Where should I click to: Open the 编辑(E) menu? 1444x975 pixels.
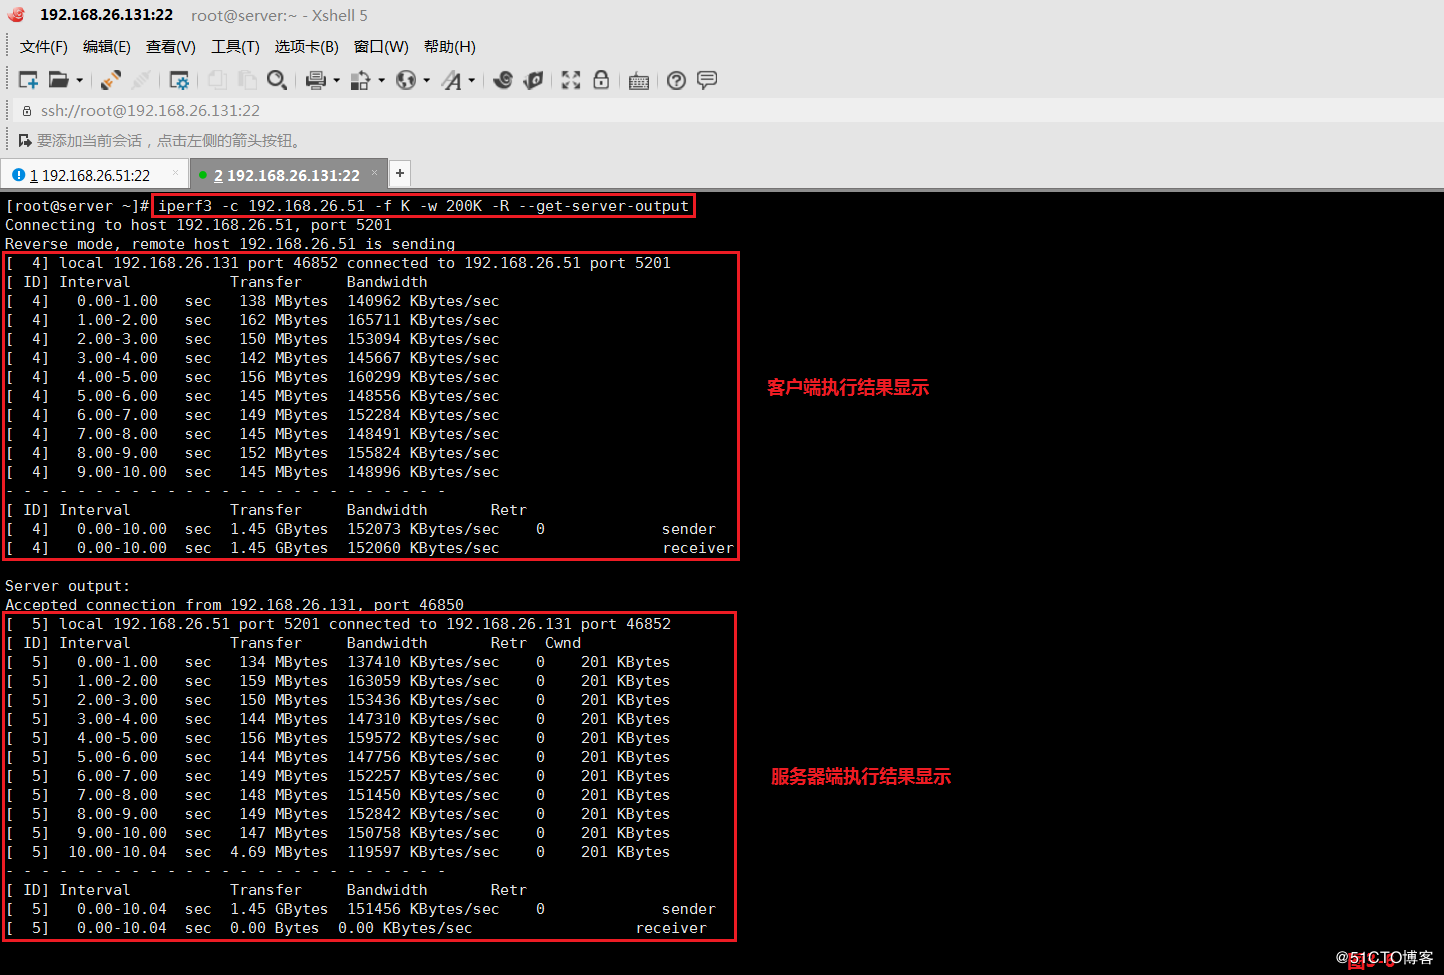point(107,47)
